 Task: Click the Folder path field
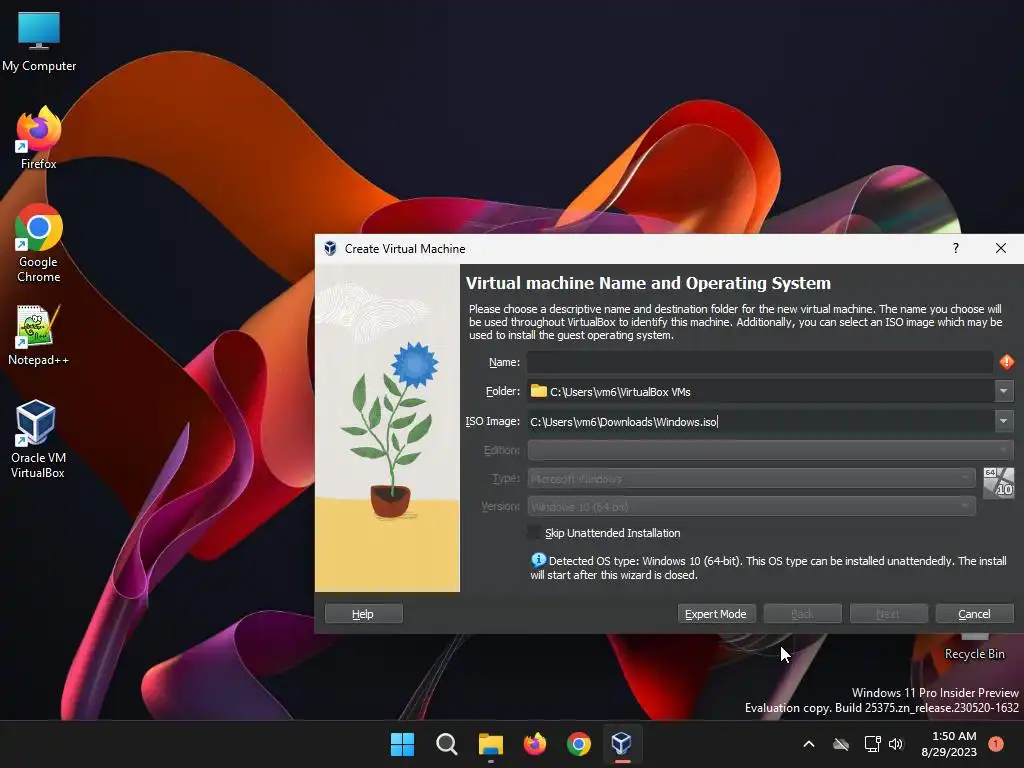pyautogui.click(x=760, y=391)
